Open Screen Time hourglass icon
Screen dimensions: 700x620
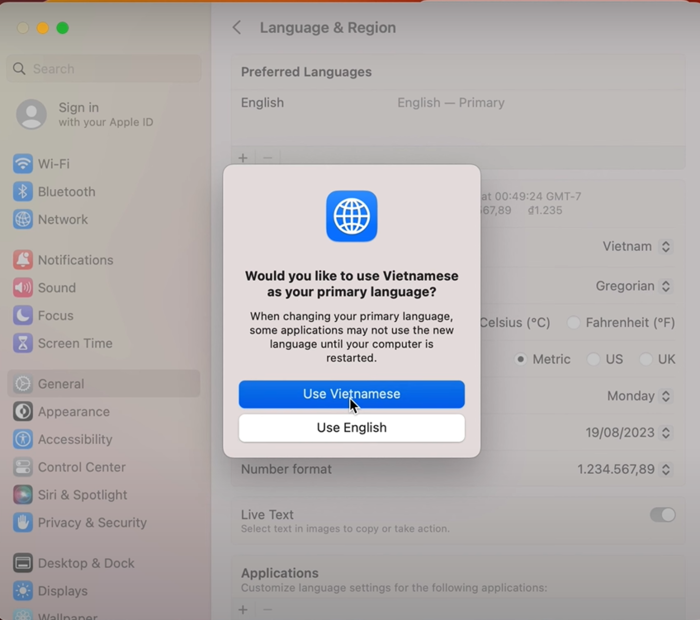pyautogui.click(x=22, y=343)
